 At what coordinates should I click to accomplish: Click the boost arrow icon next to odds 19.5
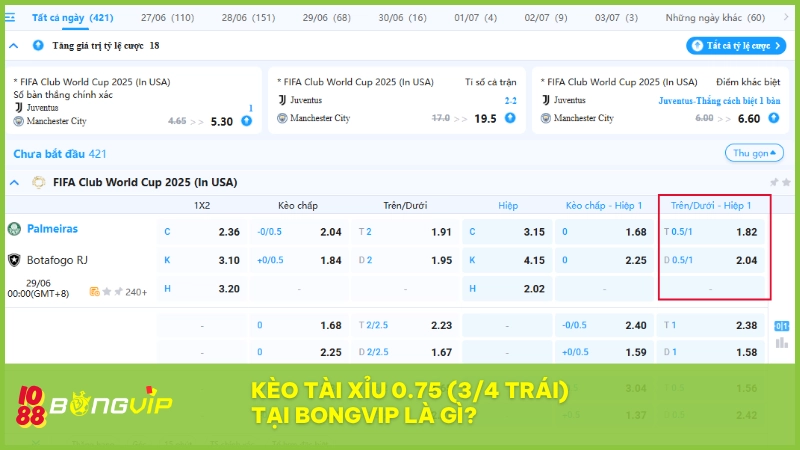click(509, 118)
